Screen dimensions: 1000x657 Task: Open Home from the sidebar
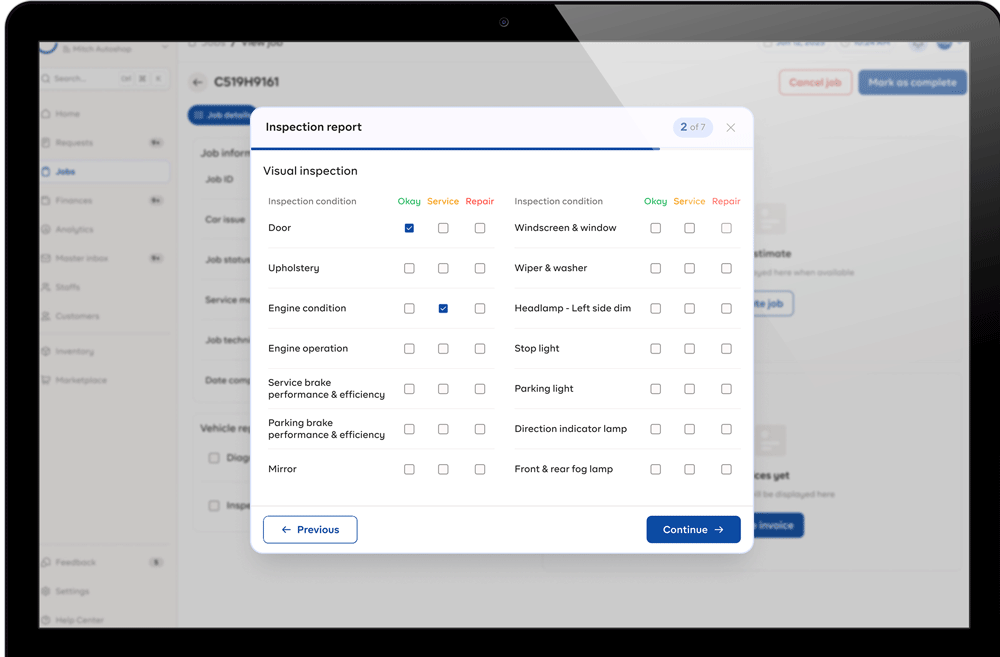pyautogui.click(x=67, y=114)
